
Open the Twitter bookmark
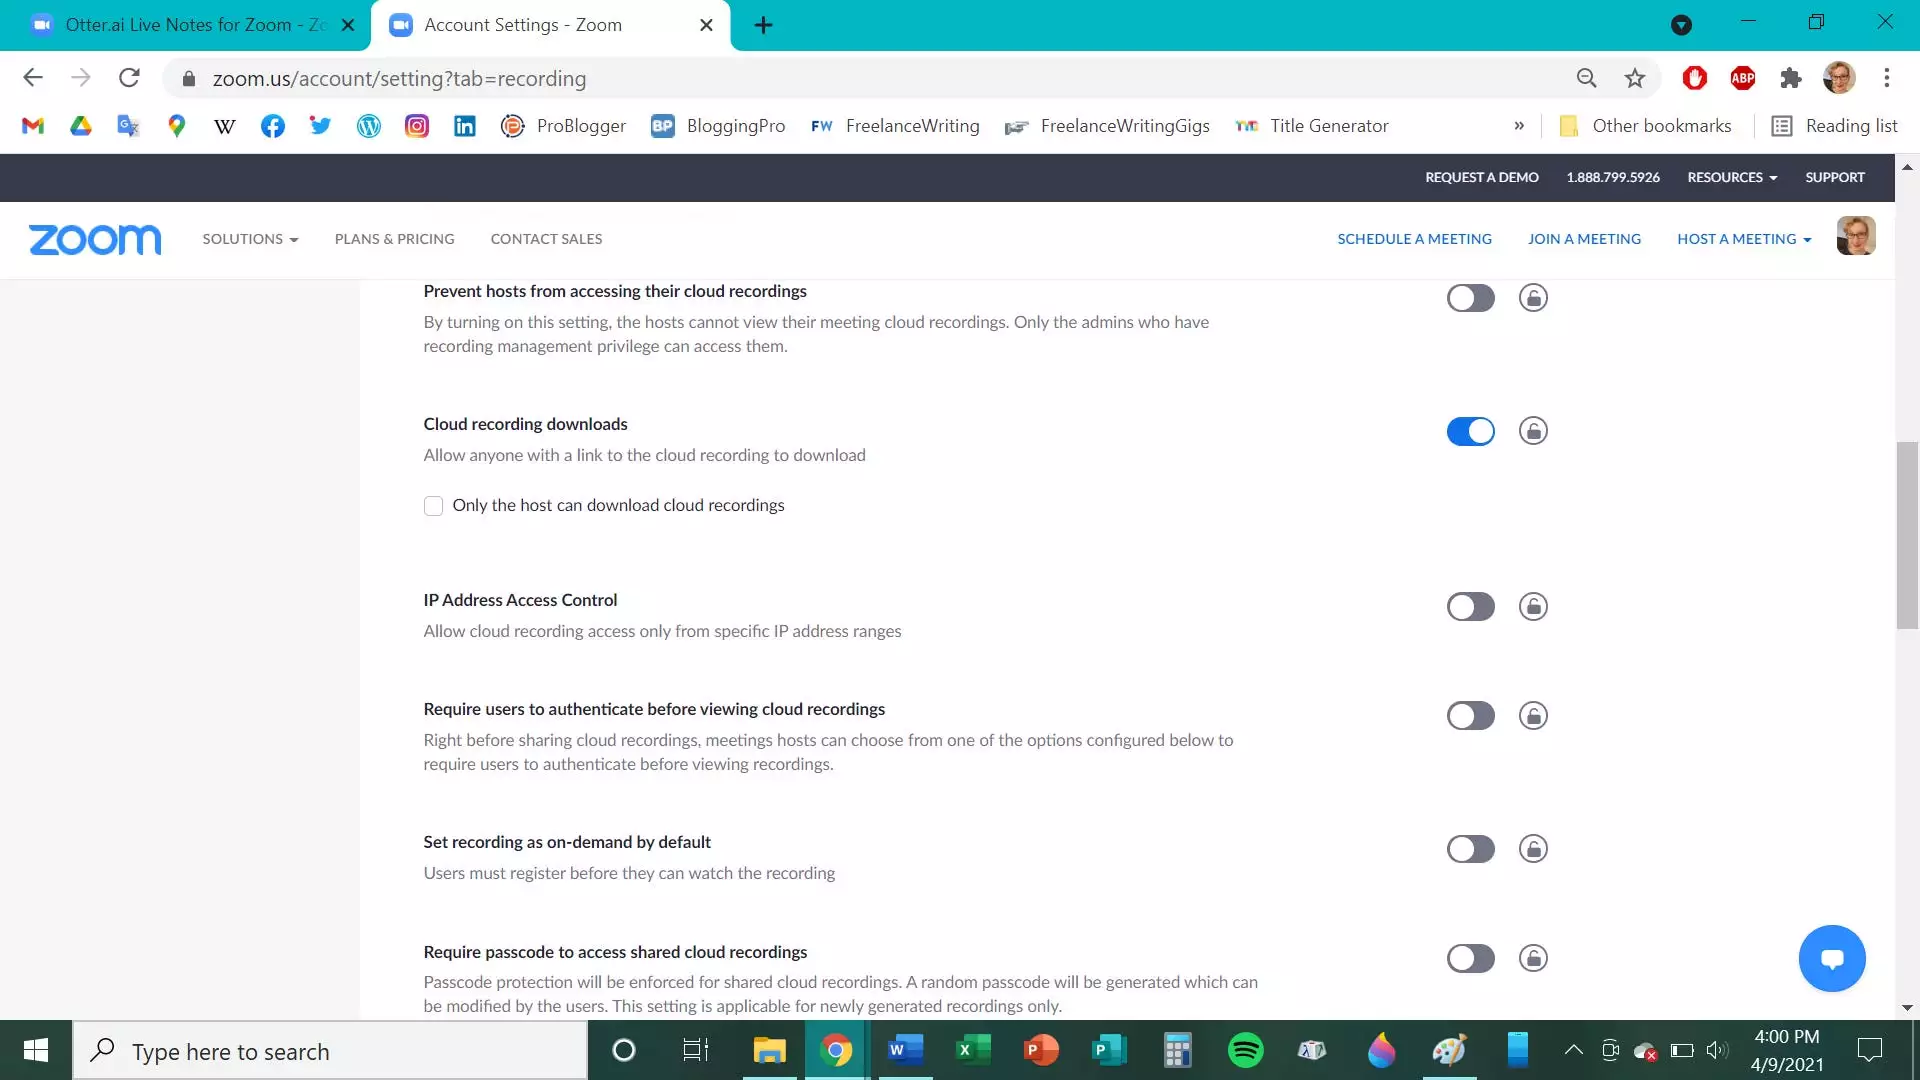point(320,126)
